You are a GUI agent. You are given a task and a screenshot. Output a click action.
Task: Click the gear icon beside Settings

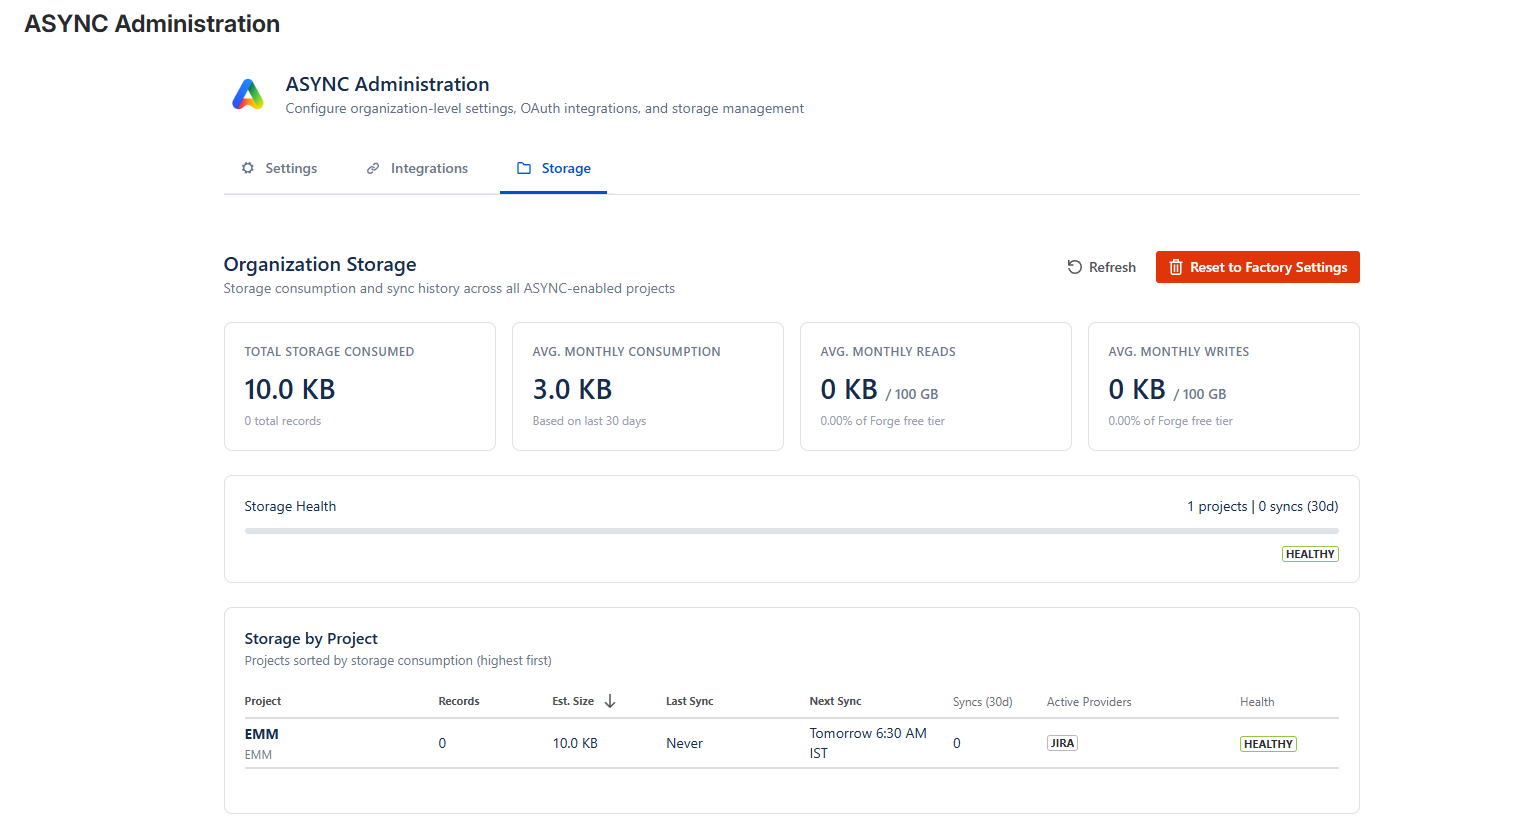tap(248, 168)
